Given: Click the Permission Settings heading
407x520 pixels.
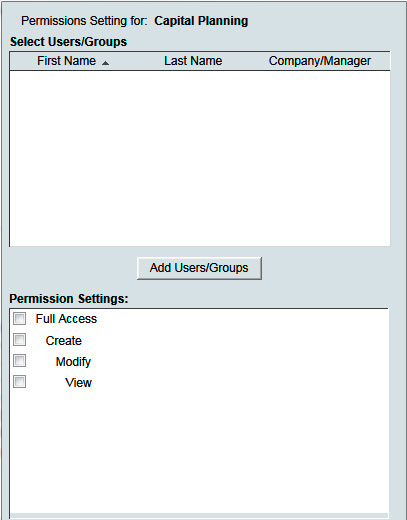Looking at the screenshot, I should (69, 299).
